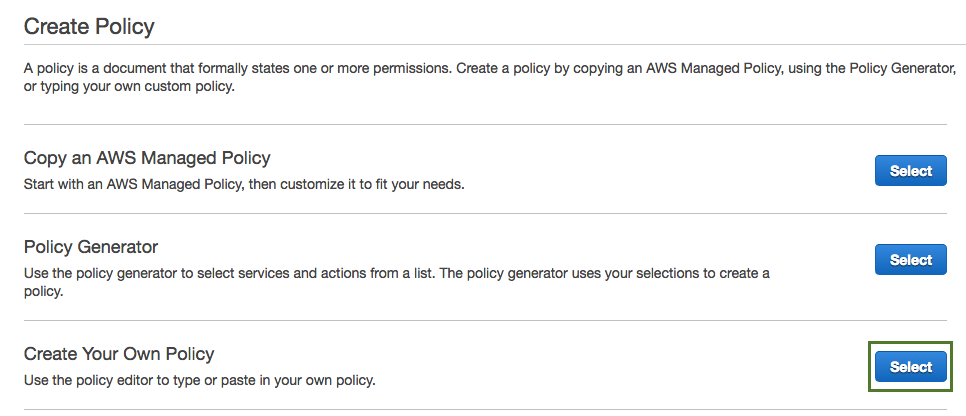Viewport: 966px width, 416px height.
Task: Choose Select beside Create Your Own Policy
Action: pyautogui.click(x=910, y=367)
